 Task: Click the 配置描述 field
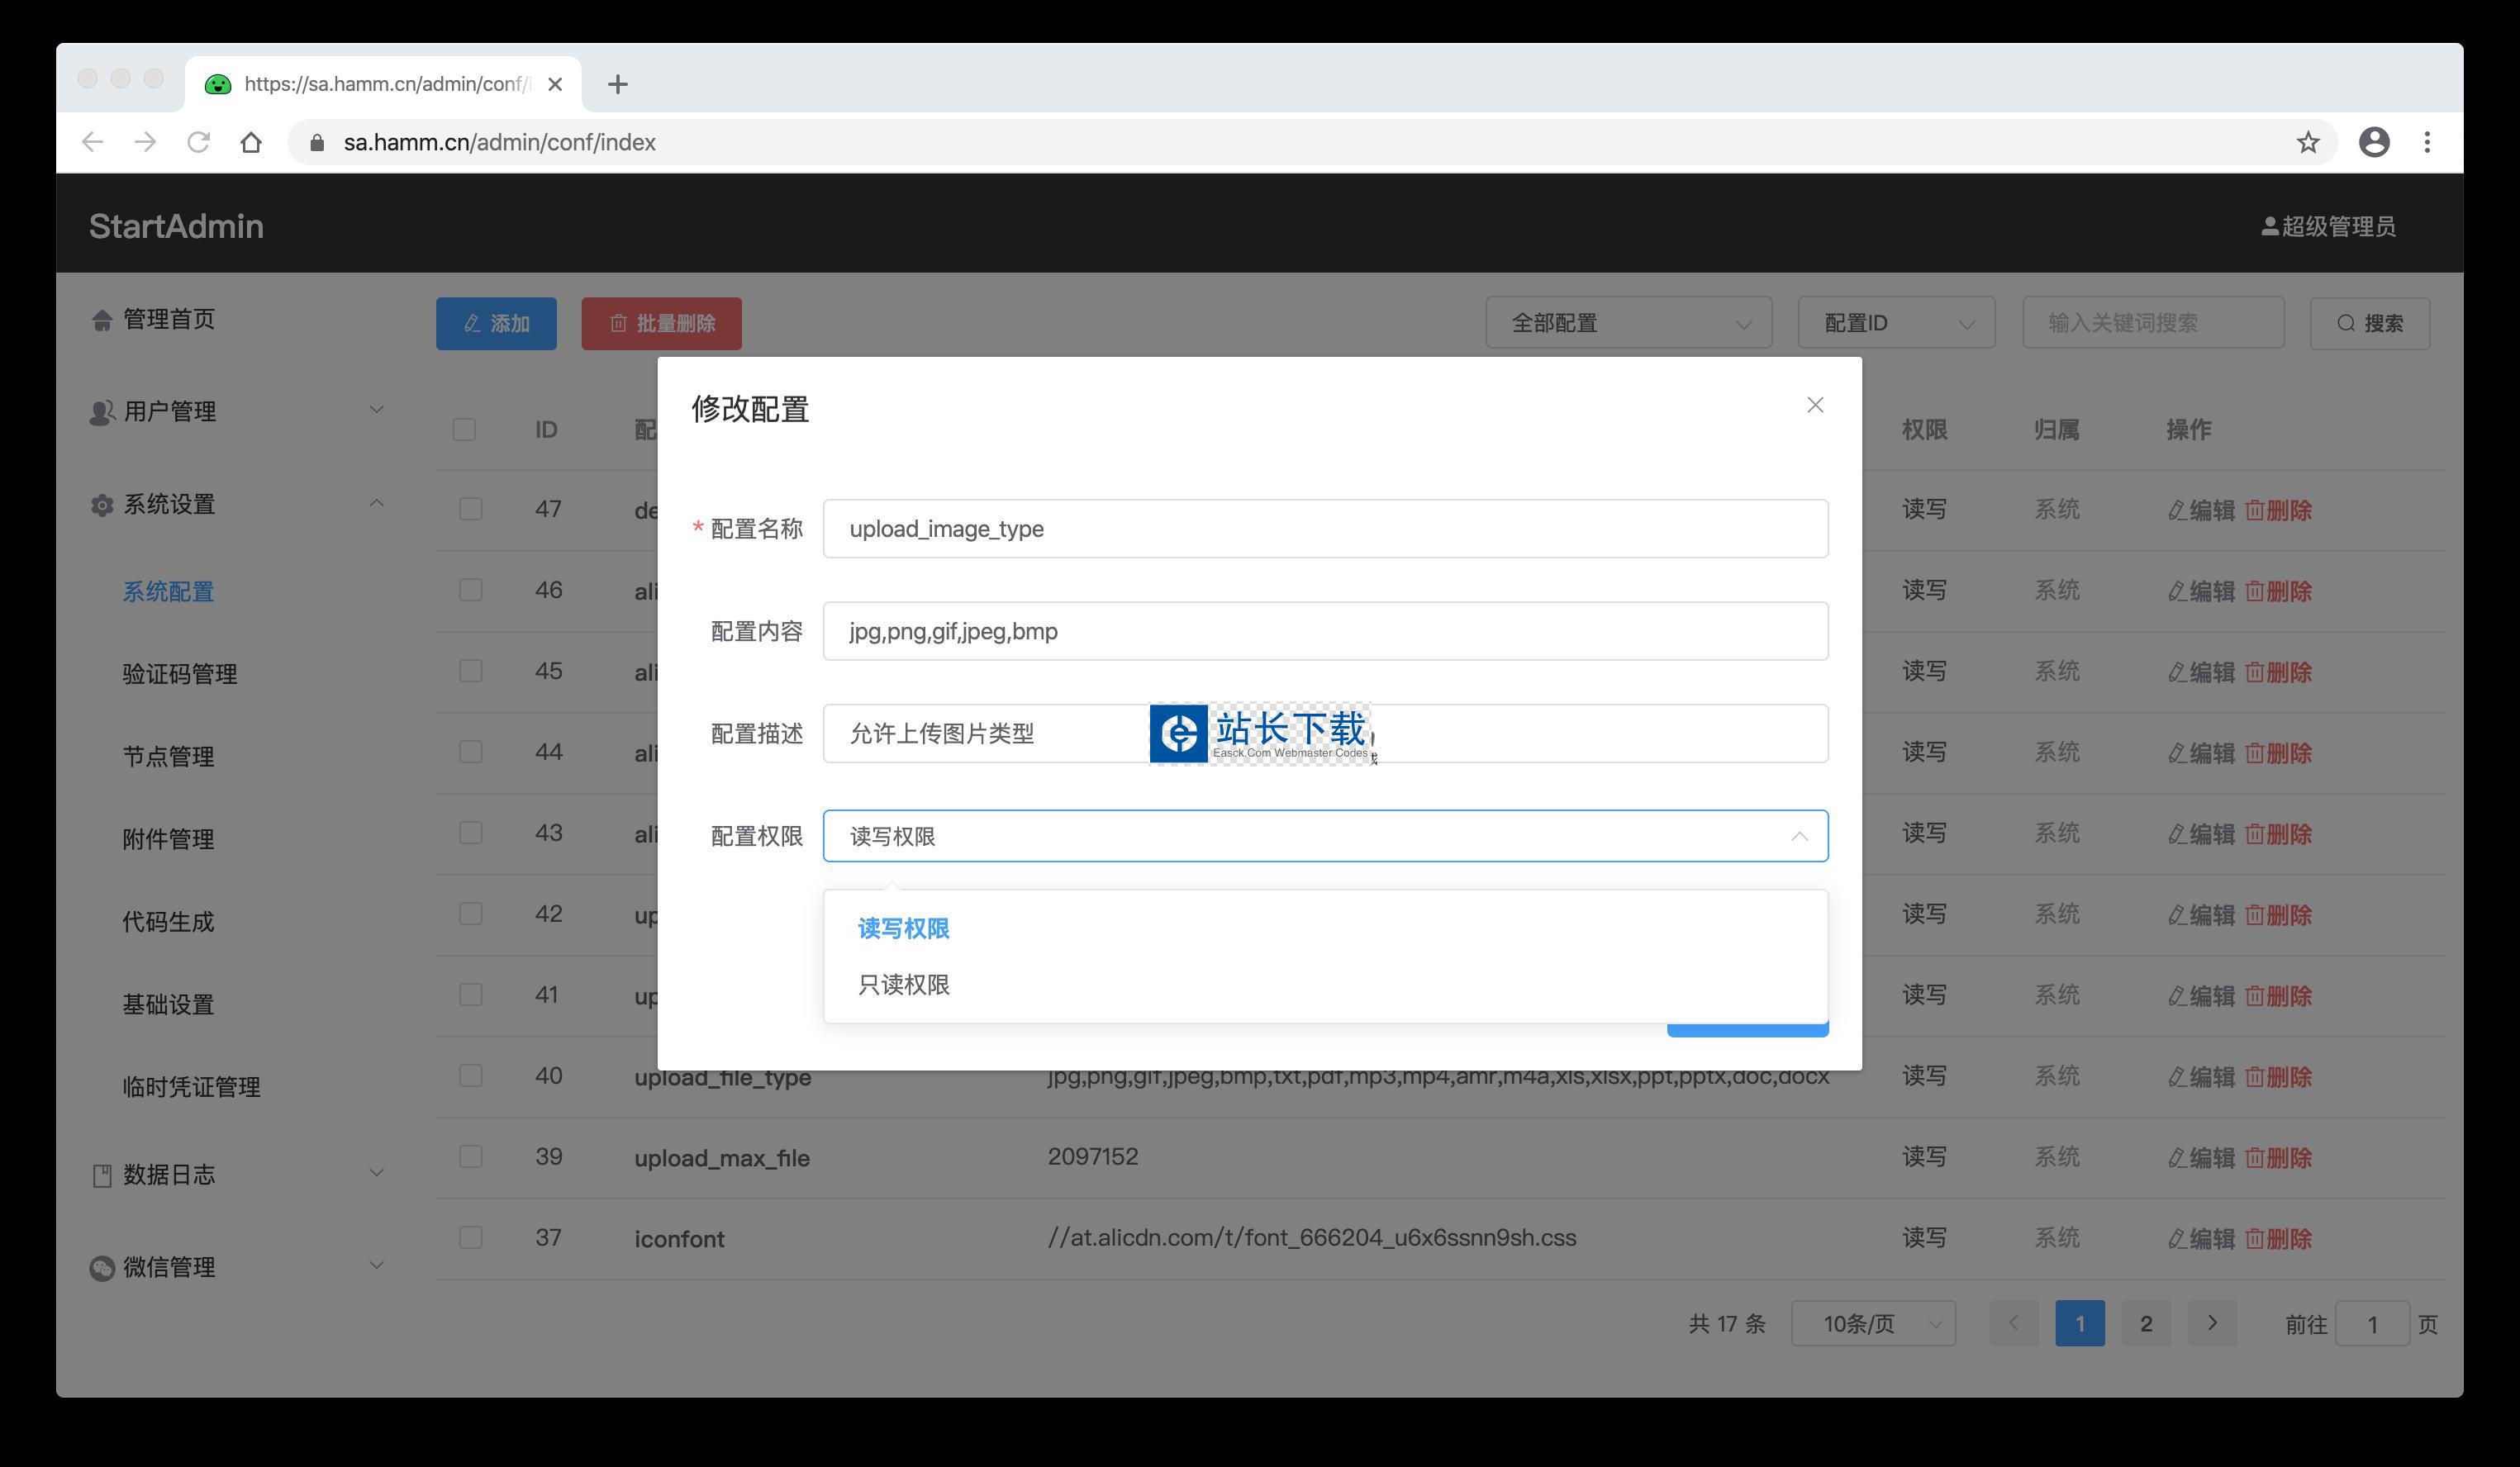(1325, 733)
